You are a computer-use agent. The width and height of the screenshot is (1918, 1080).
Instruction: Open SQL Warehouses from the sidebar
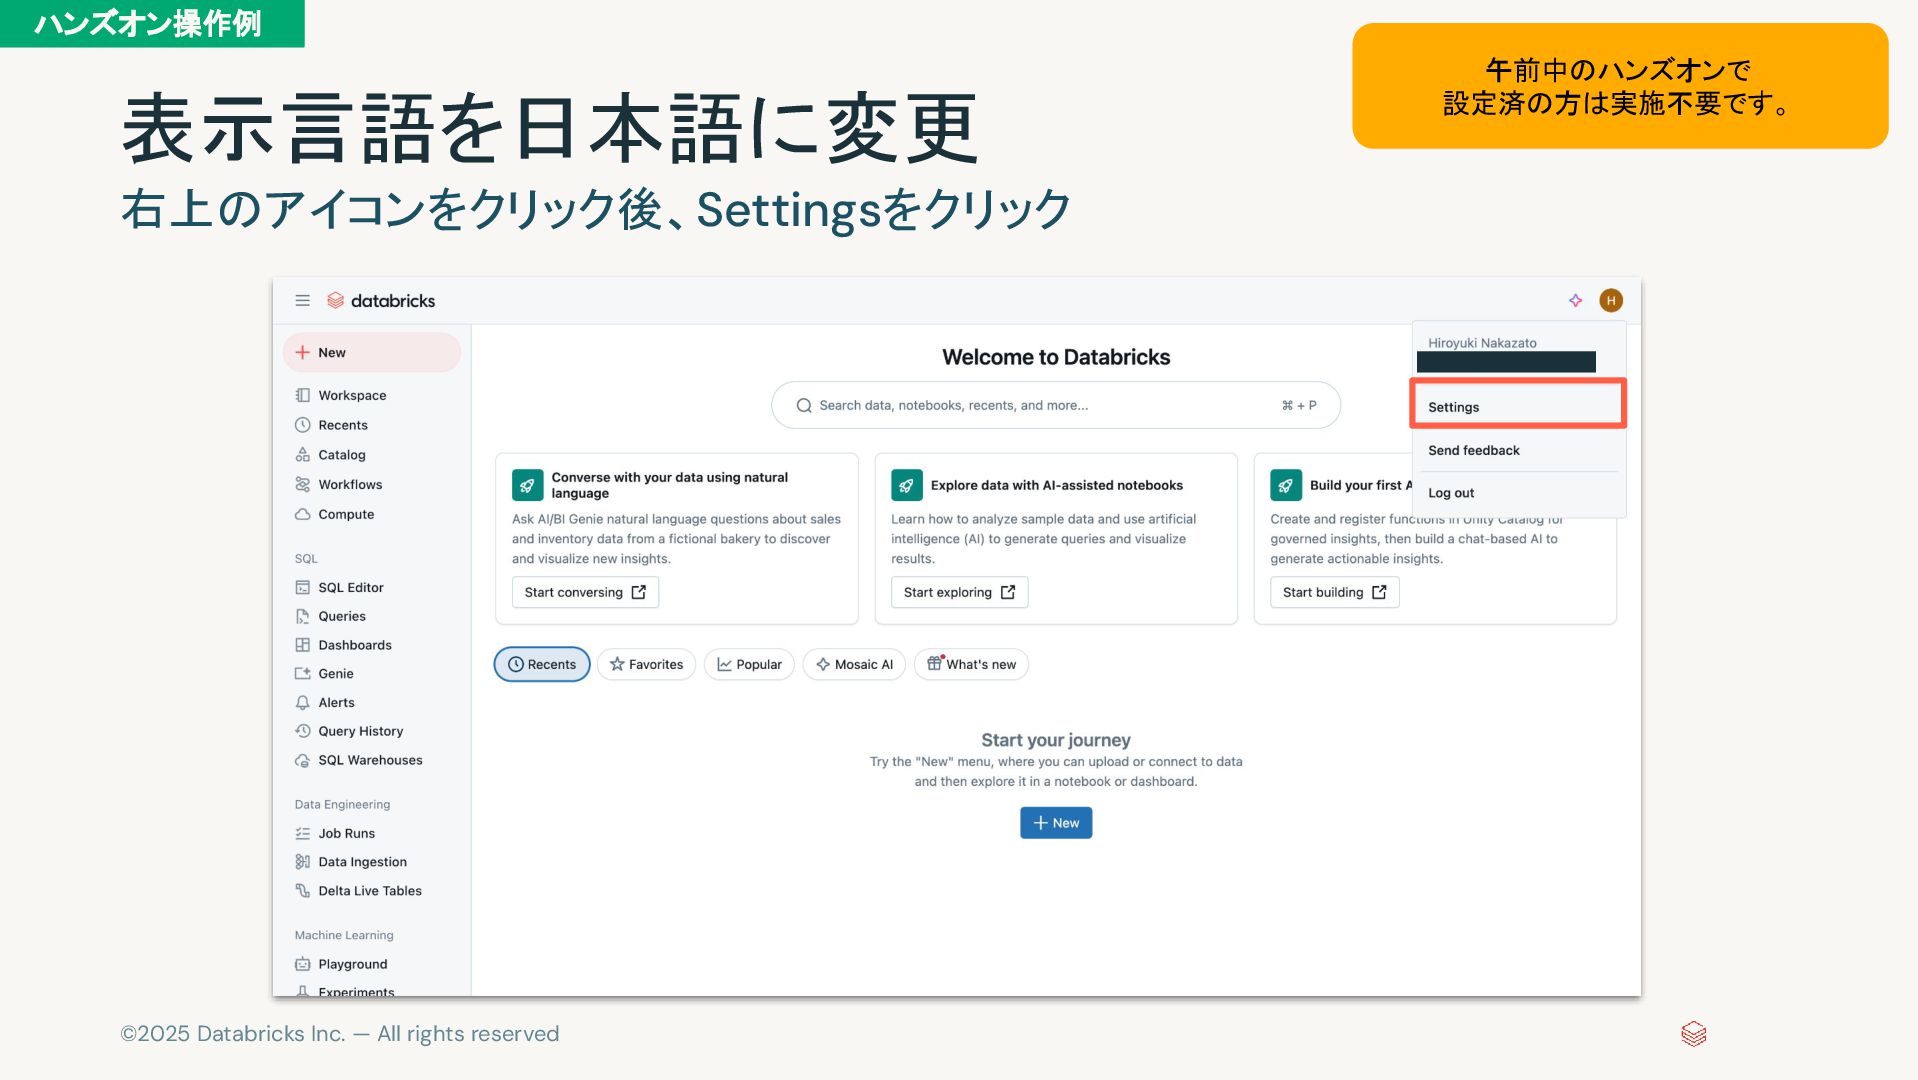(370, 761)
